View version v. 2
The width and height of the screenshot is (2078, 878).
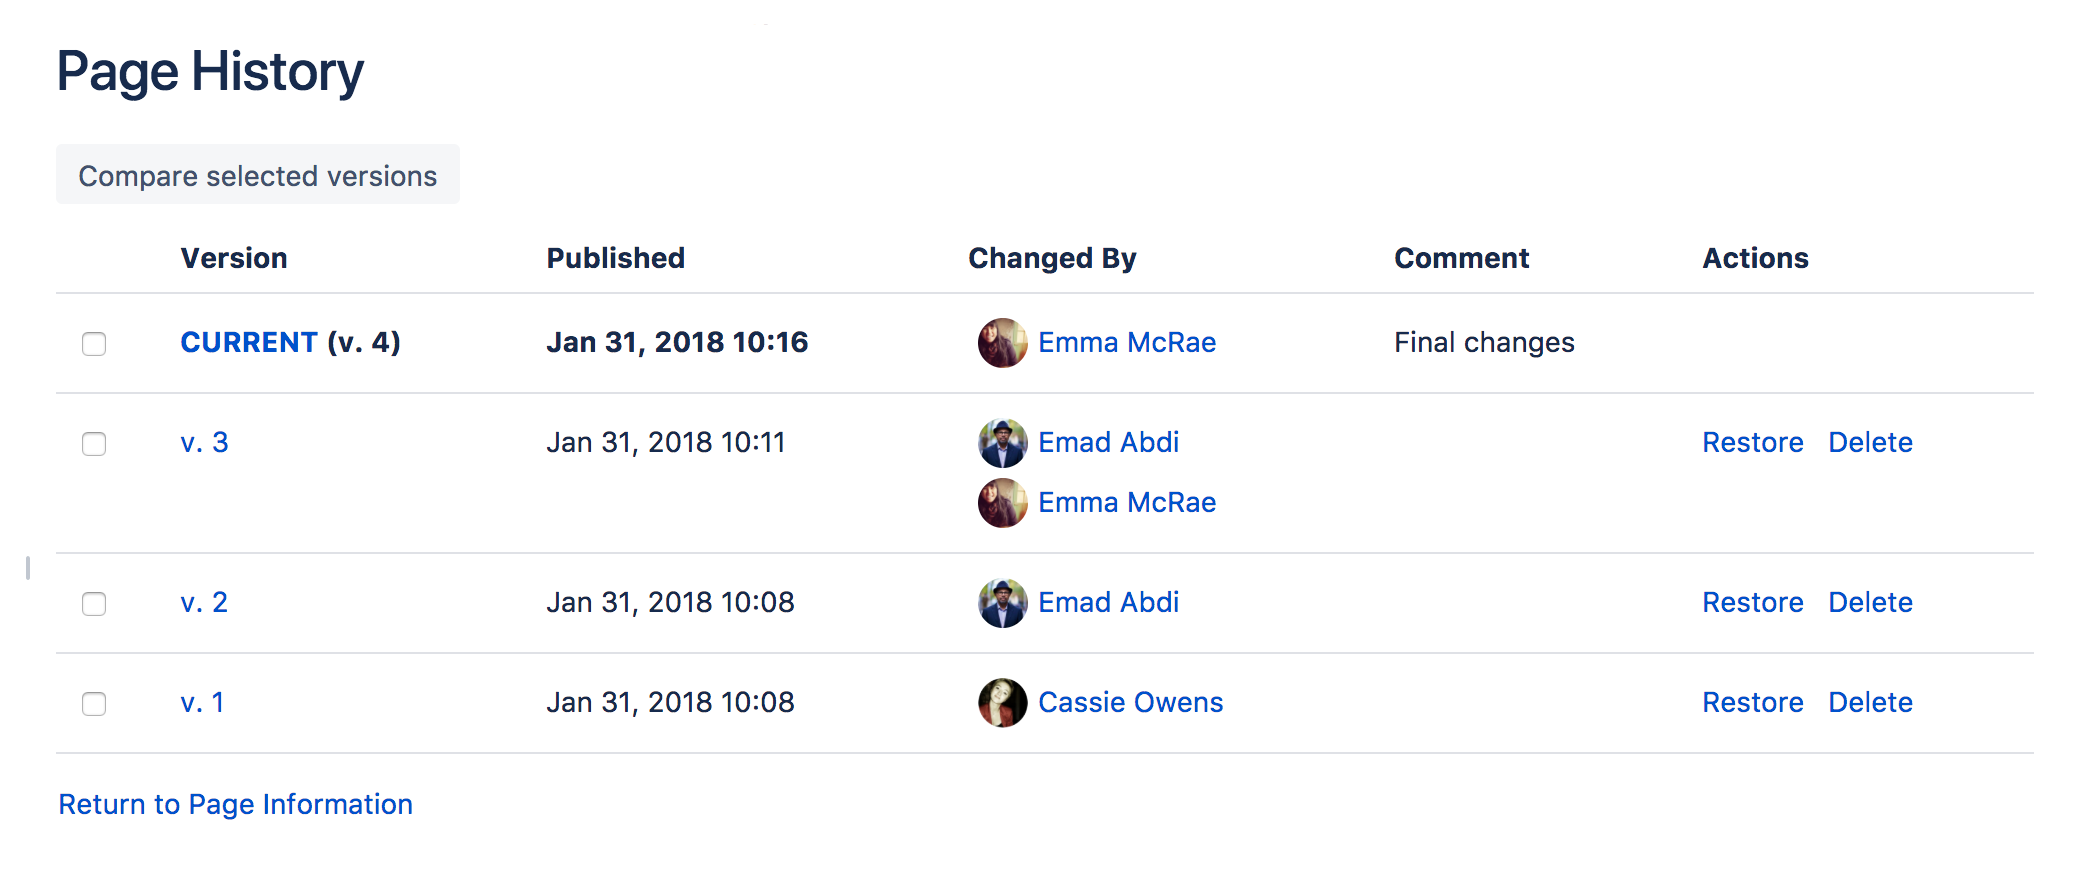pos(204,602)
